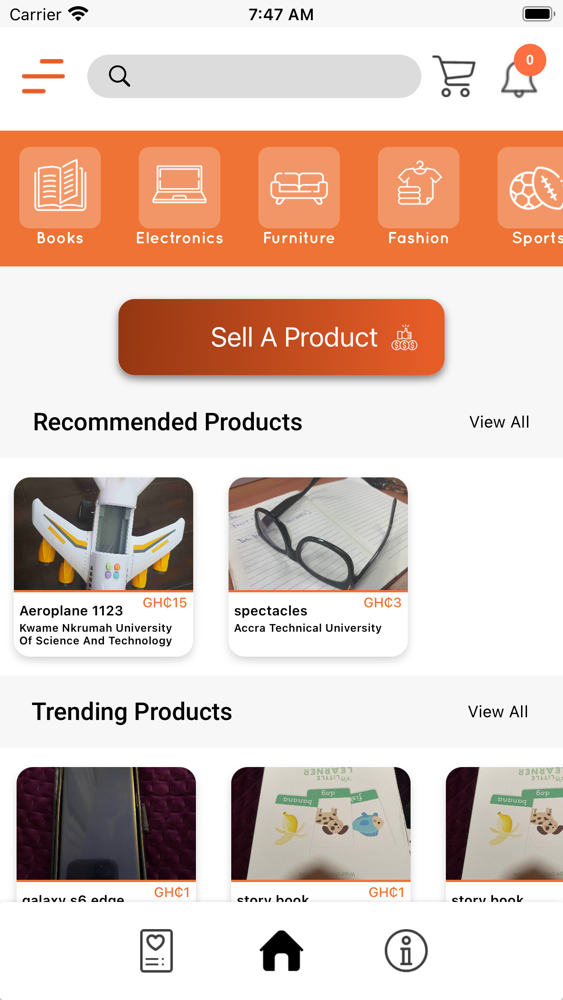Select the Electronics category icon

point(180,188)
